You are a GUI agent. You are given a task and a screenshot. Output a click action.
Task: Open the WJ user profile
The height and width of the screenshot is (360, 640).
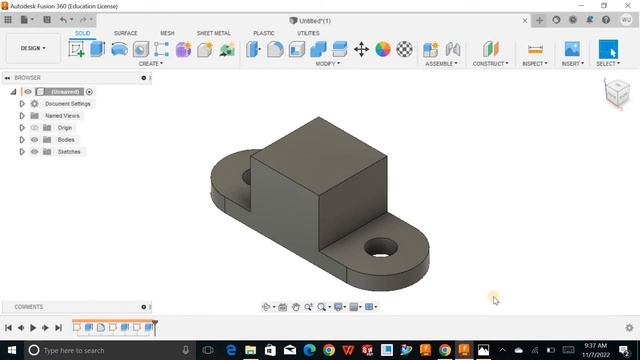(x=626, y=20)
